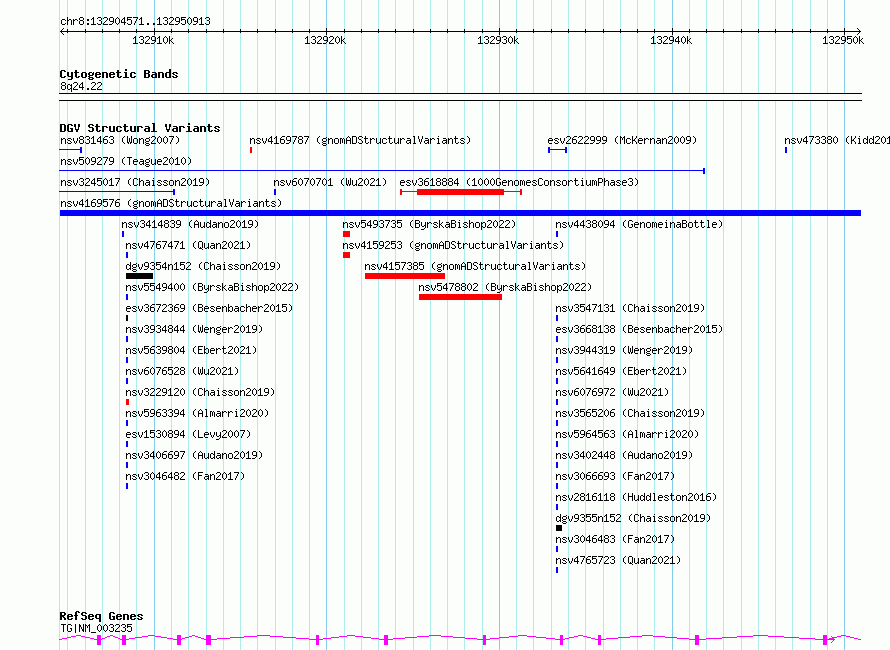Click the small black square under dgv9355n152
This screenshot has height=650, width=890.
[x=559, y=528]
